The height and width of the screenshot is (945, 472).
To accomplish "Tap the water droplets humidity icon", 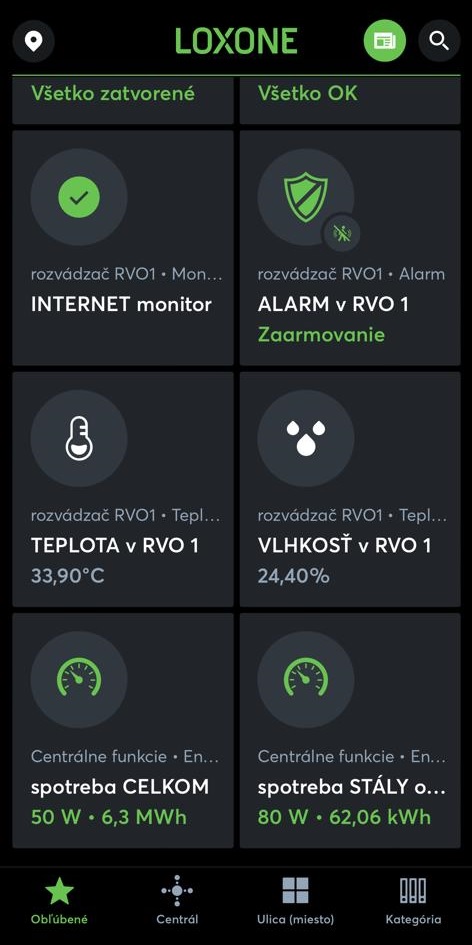I will click(x=306, y=438).
